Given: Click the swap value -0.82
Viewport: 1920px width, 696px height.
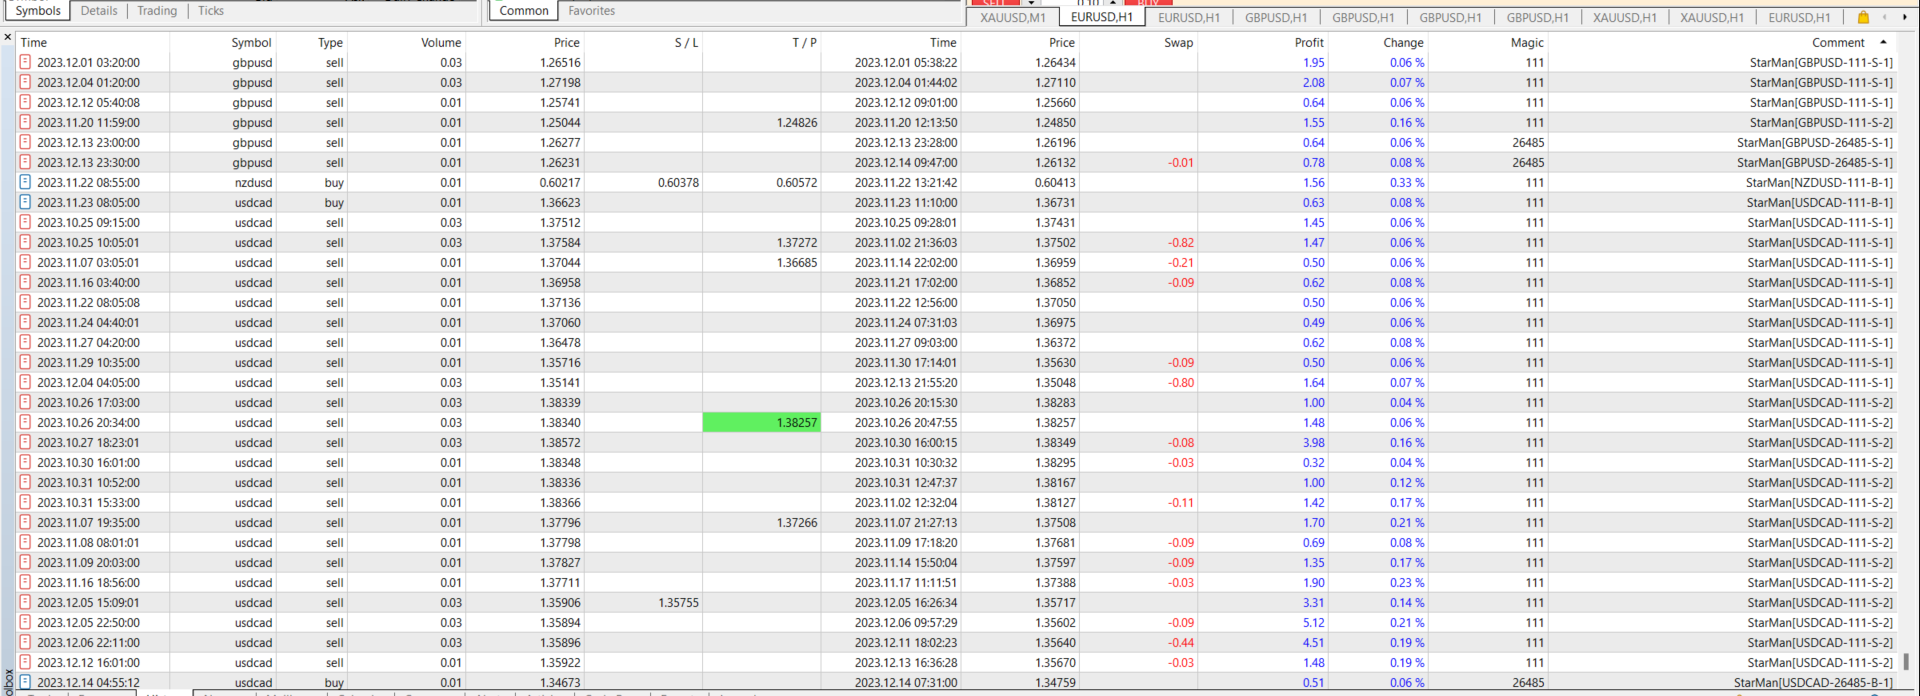Looking at the screenshot, I should (1180, 242).
